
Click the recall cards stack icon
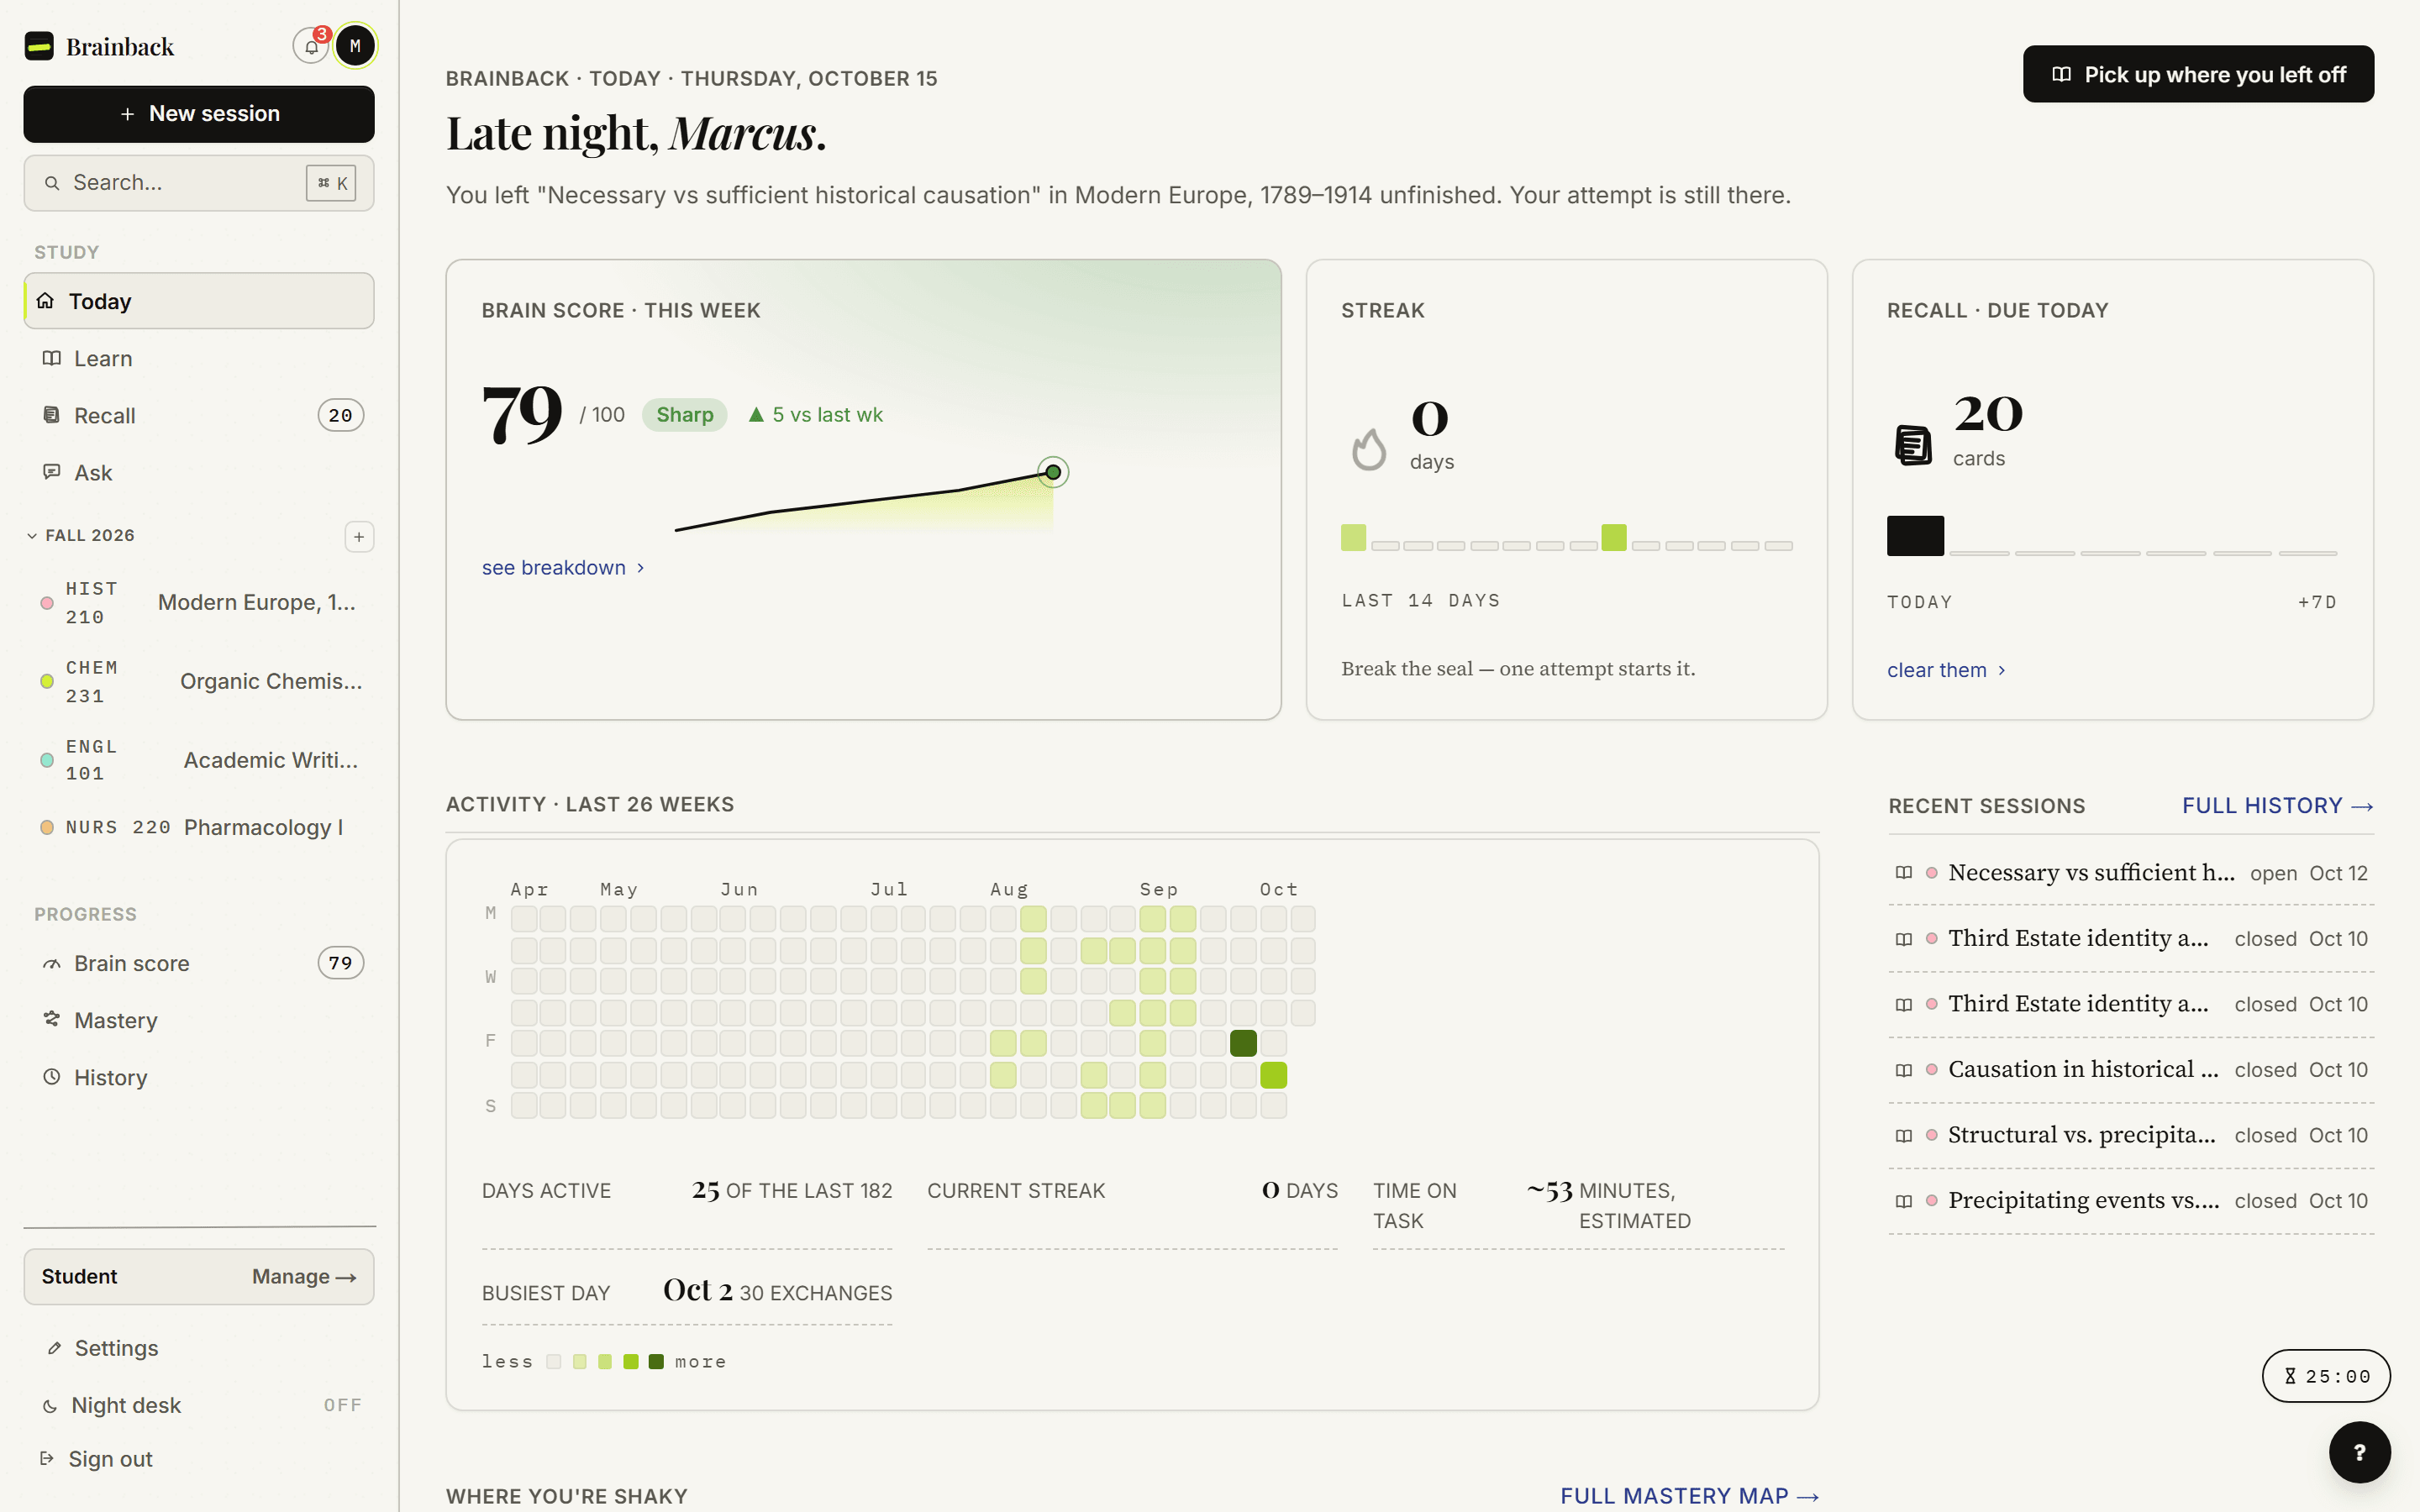coord(1913,445)
